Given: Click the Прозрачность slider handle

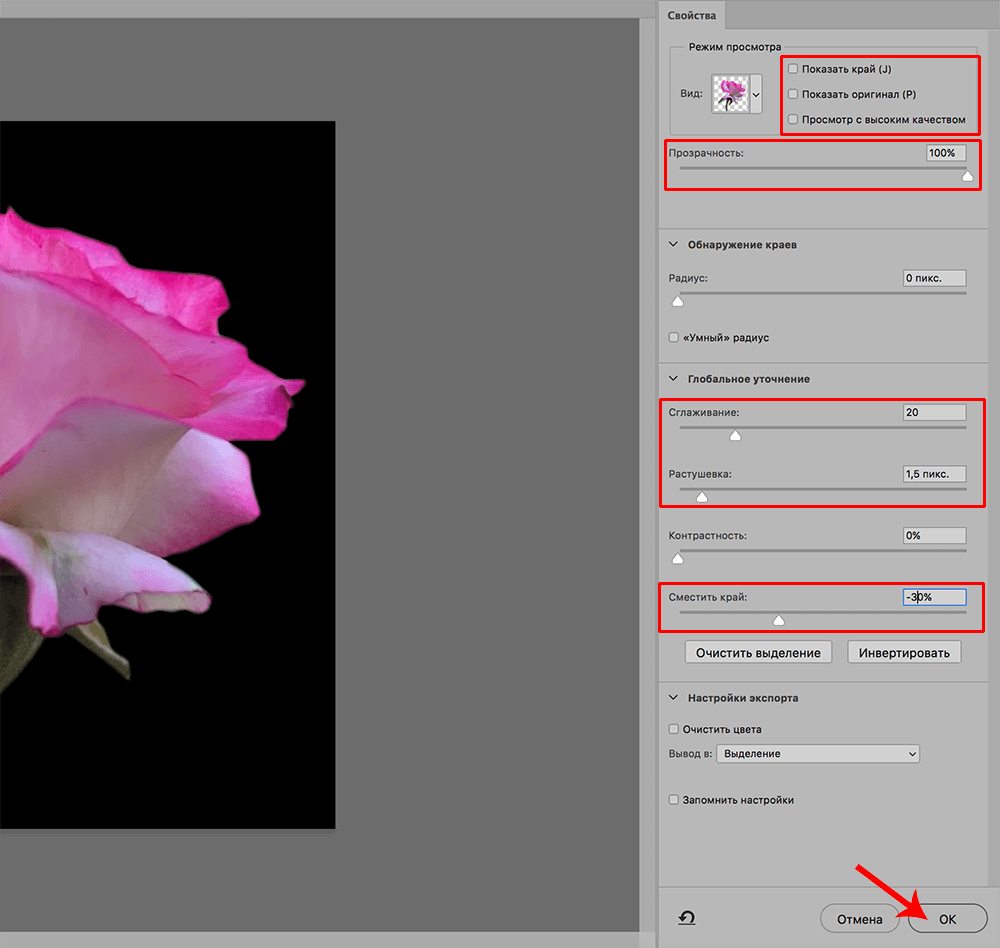Looking at the screenshot, I should coord(967,176).
